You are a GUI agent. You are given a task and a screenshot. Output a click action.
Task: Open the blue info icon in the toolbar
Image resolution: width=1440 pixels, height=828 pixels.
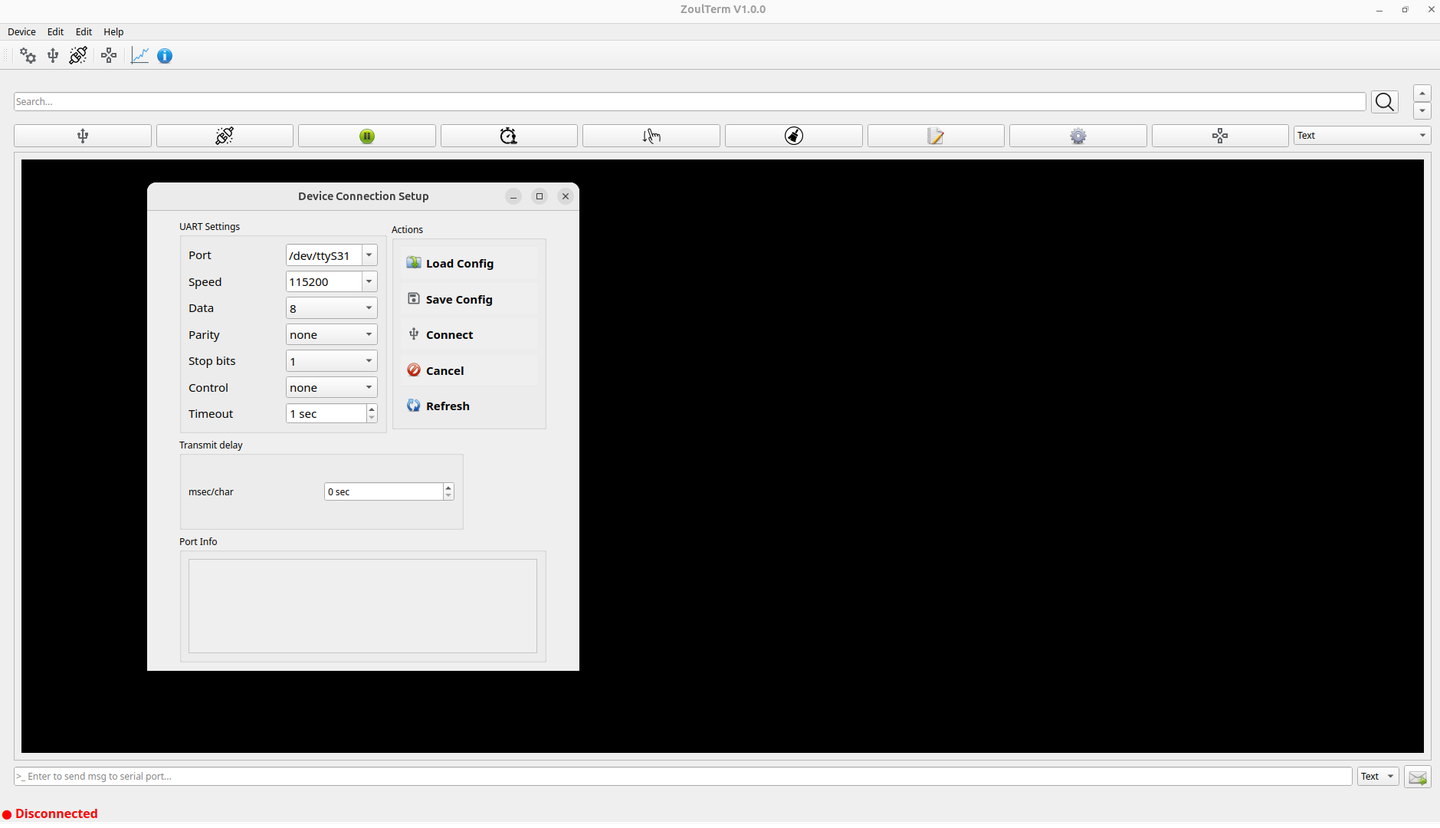(x=165, y=56)
